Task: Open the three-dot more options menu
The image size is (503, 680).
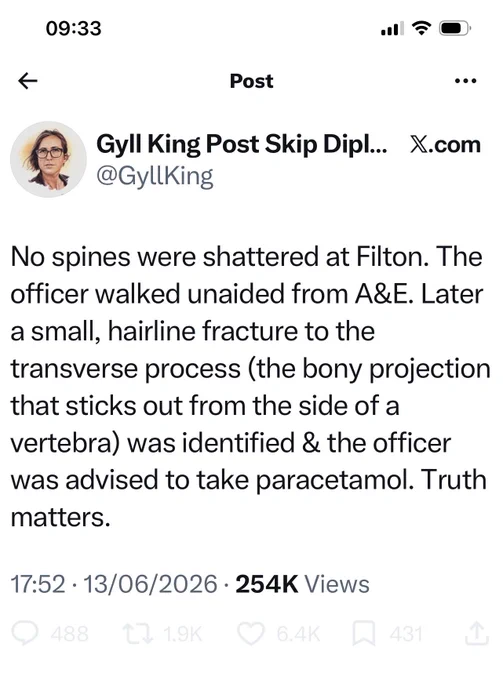Action: (466, 81)
